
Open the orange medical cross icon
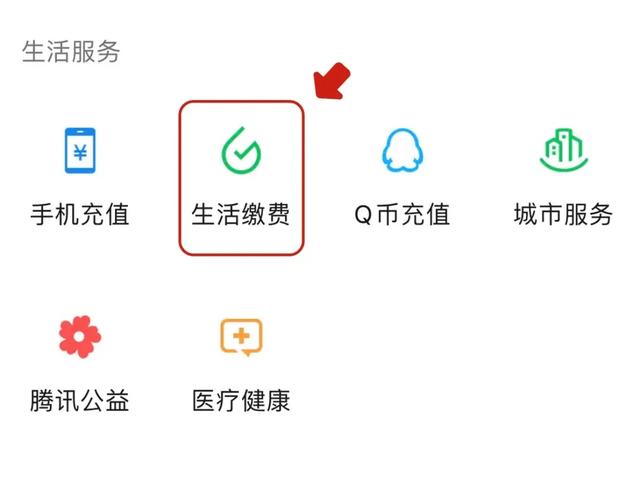tap(241, 337)
